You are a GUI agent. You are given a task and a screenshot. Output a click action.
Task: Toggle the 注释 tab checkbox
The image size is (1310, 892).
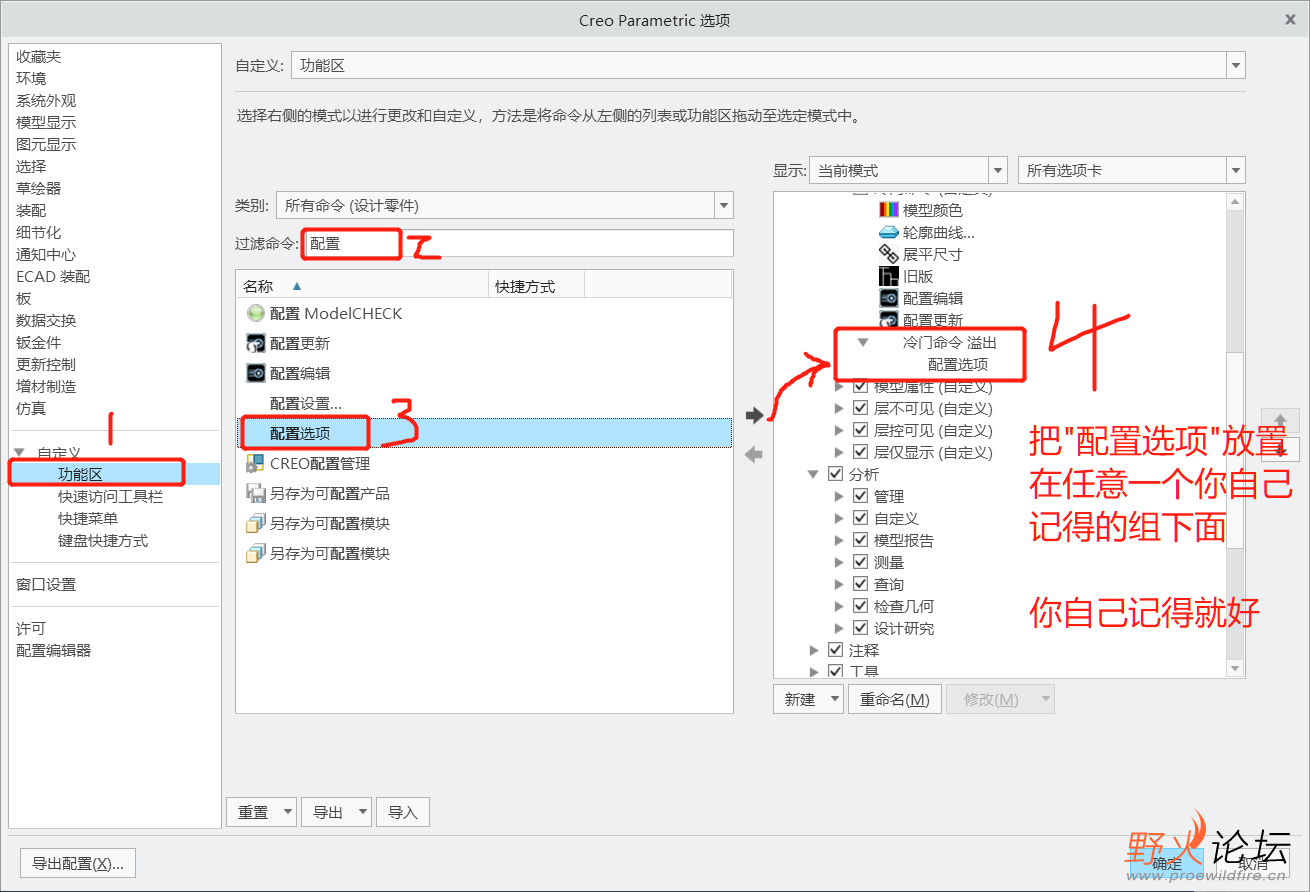[x=836, y=650]
